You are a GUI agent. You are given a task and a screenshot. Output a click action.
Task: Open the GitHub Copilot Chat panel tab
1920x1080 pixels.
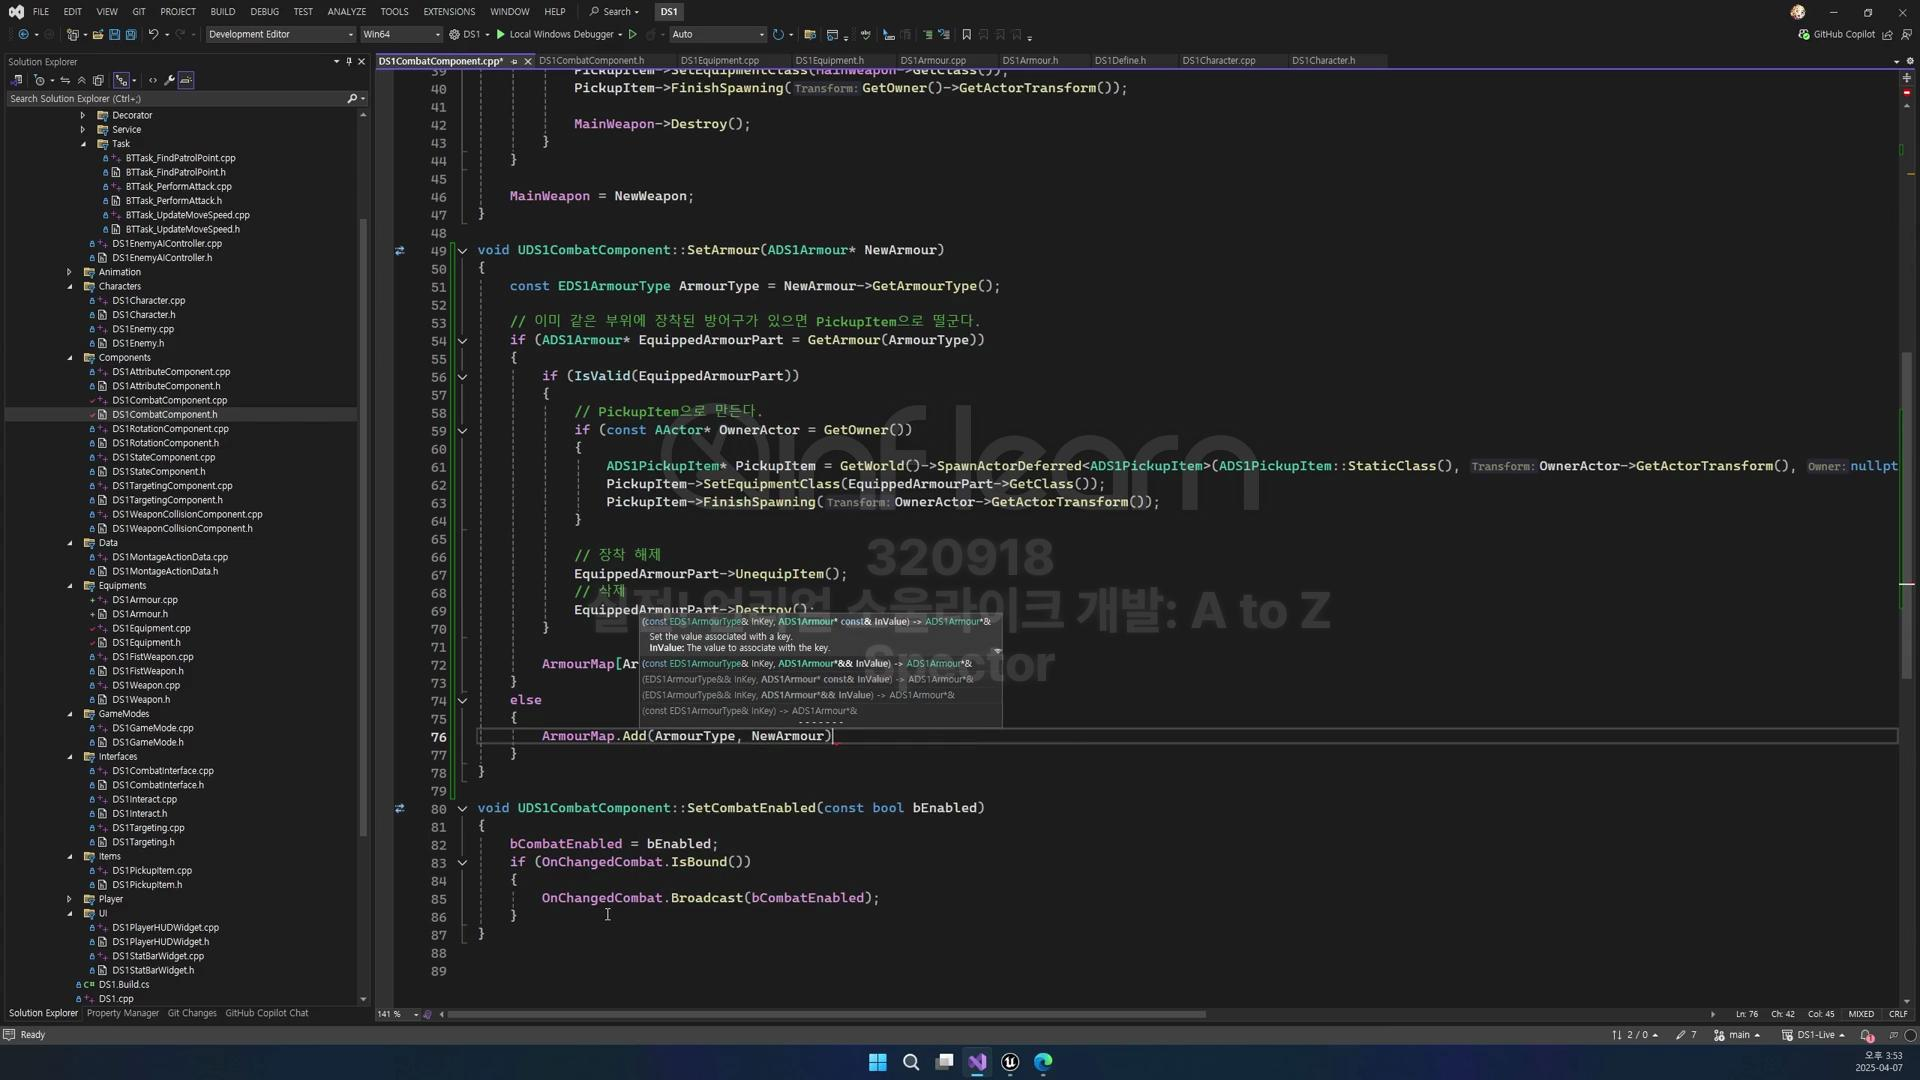point(267,1013)
